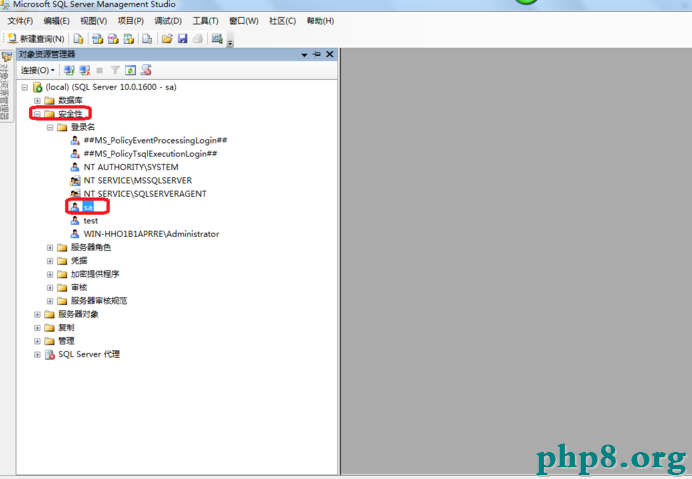This screenshot has width=692, height=479.
Task: Expand Server Audit Specifications (服务器审核规范) folder
Action: pos(50,301)
